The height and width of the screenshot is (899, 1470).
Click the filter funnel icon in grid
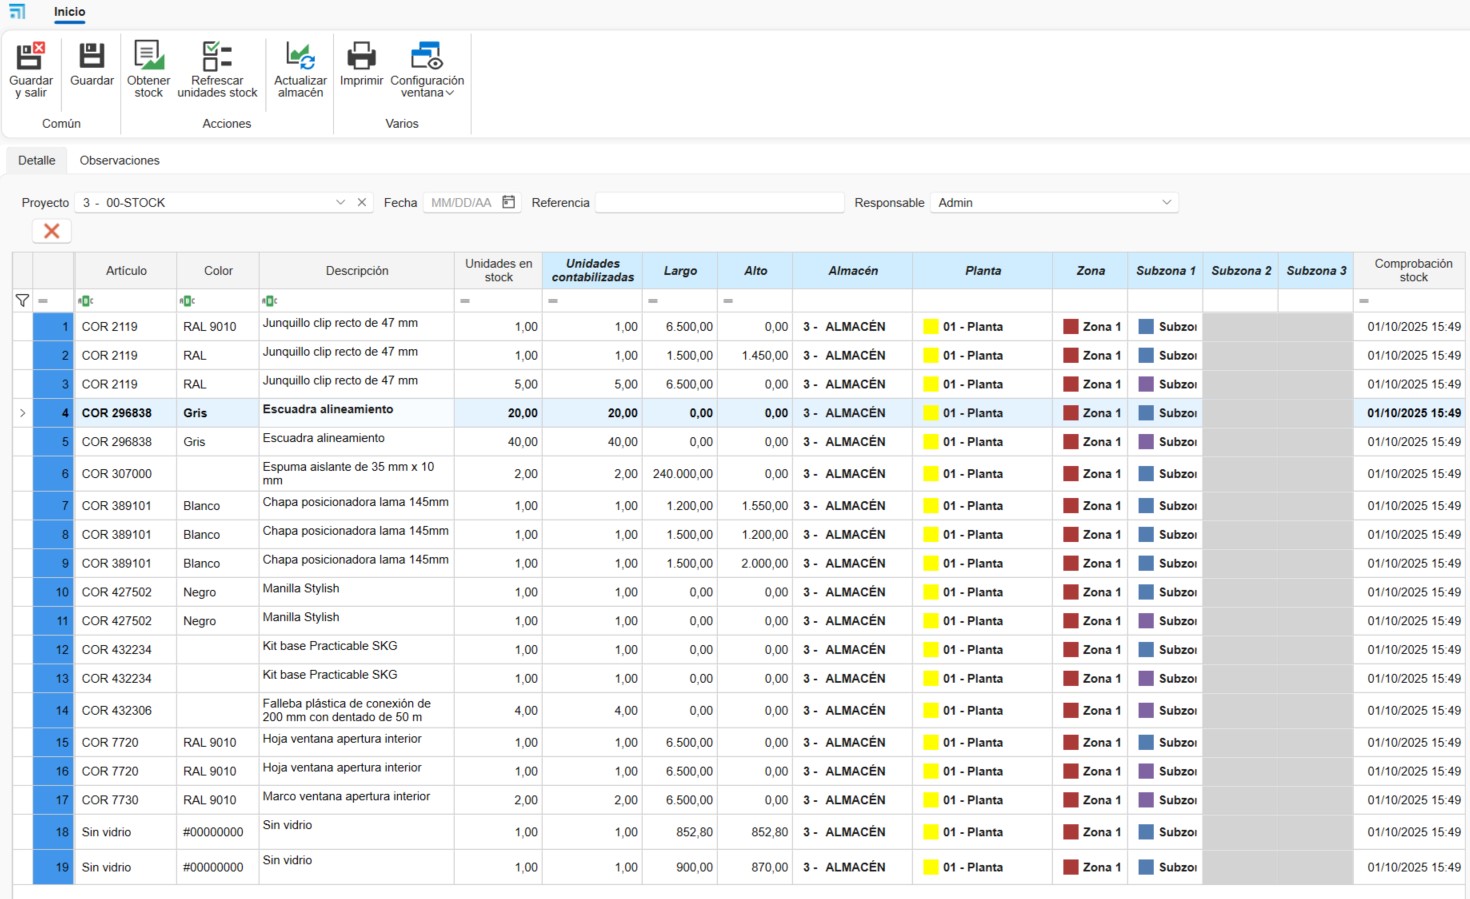(x=22, y=301)
